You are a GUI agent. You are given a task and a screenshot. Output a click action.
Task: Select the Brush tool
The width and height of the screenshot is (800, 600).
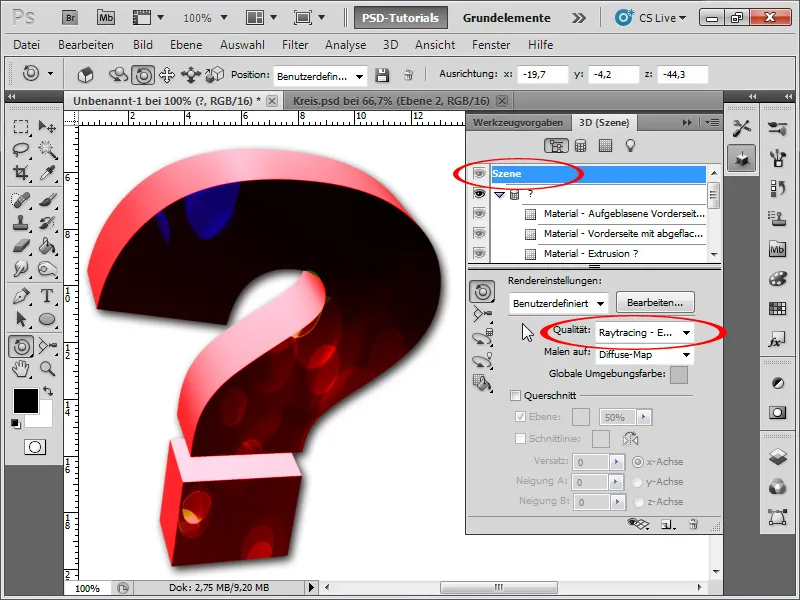tap(47, 199)
